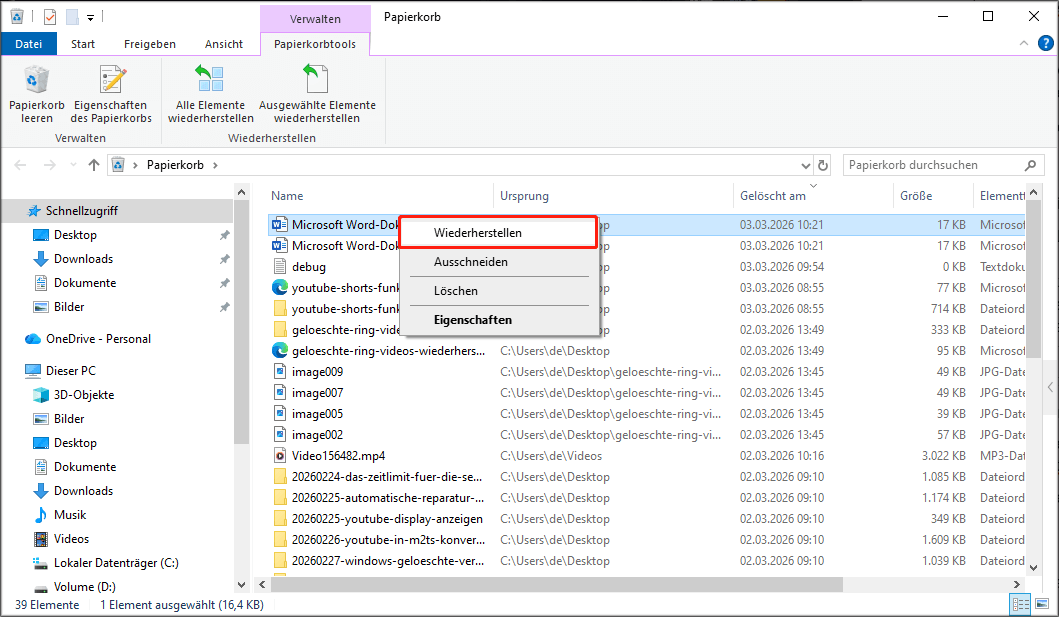Click Ausgewählte Elemente wiederherstellen icon
1059x617 pixels.
point(317,80)
